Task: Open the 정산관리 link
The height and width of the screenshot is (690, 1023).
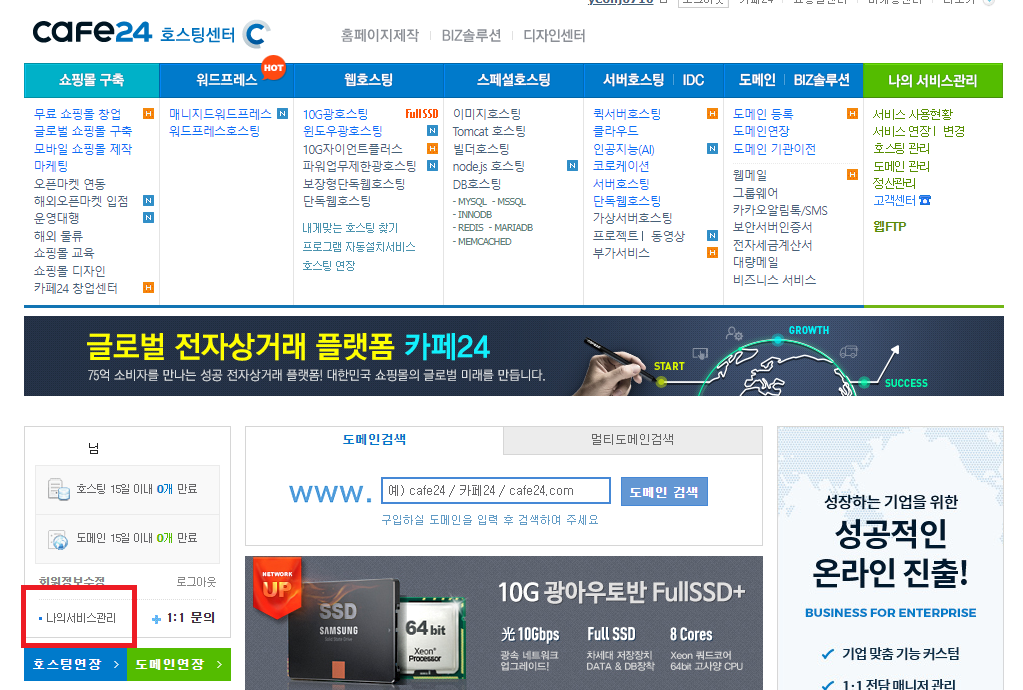Action: click(x=894, y=183)
